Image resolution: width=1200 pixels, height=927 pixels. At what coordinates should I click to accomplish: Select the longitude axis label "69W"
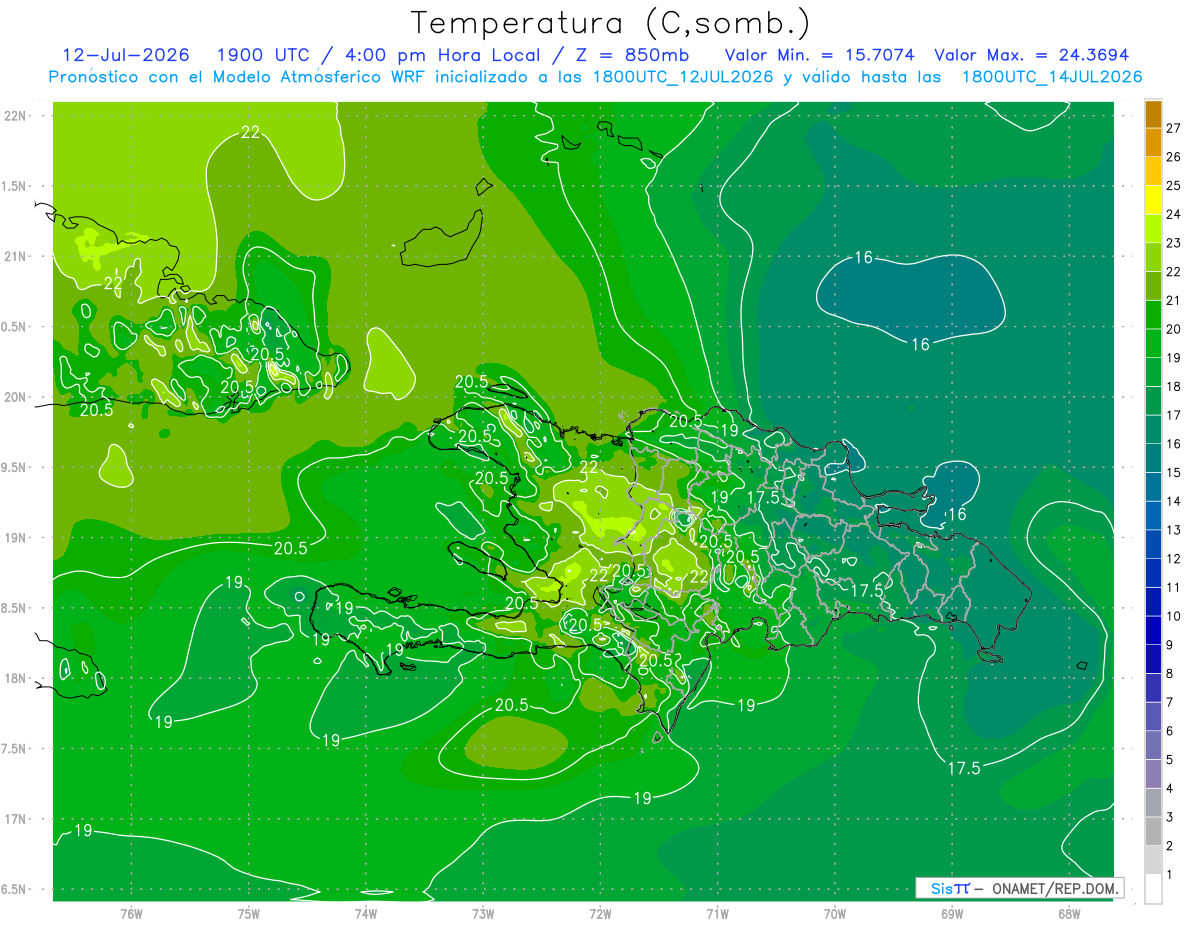pyautogui.click(x=952, y=913)
